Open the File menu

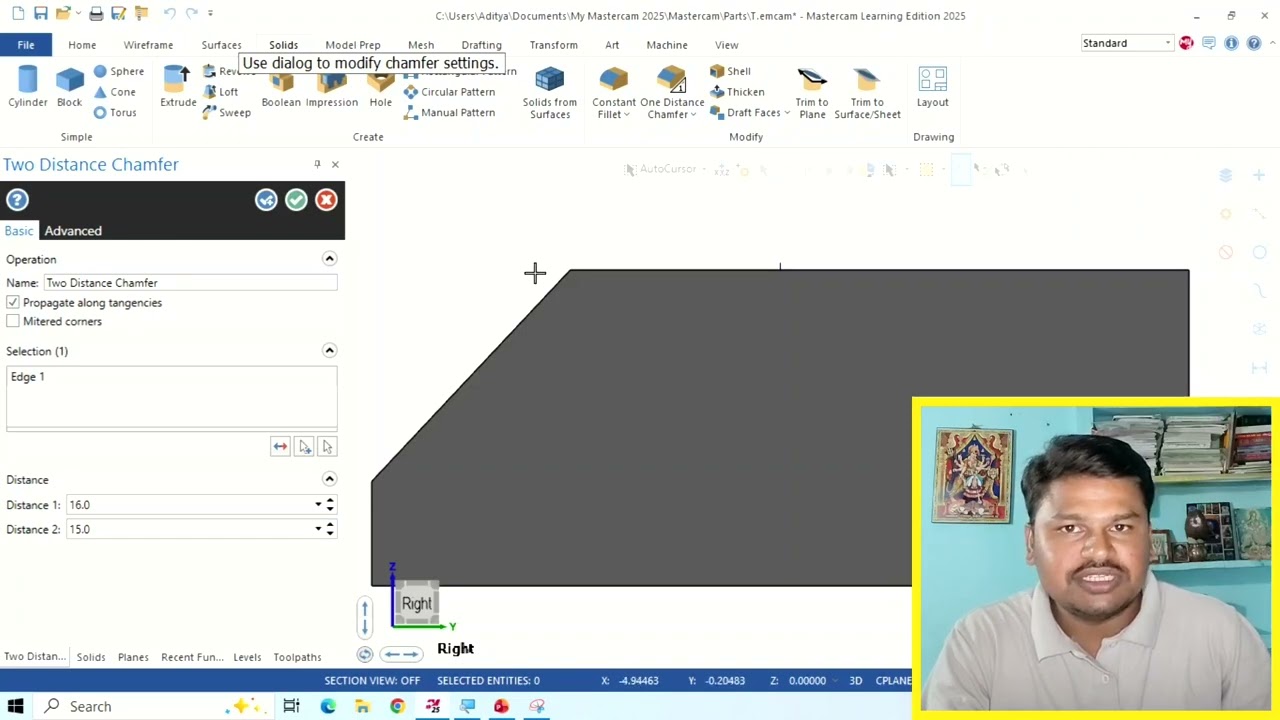[x=26, y=45]
